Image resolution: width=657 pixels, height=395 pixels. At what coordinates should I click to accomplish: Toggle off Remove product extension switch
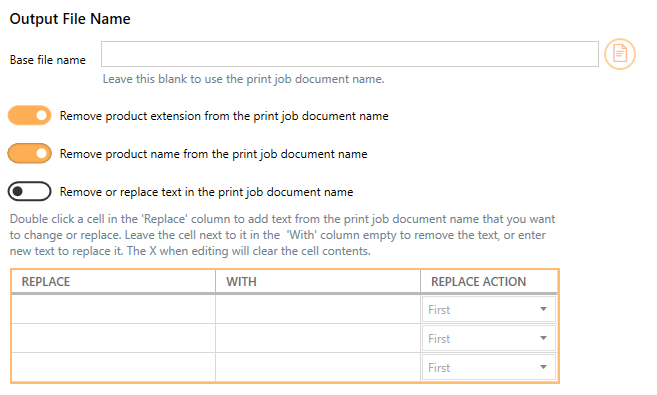pyautogui.click(x=29, y=116)
